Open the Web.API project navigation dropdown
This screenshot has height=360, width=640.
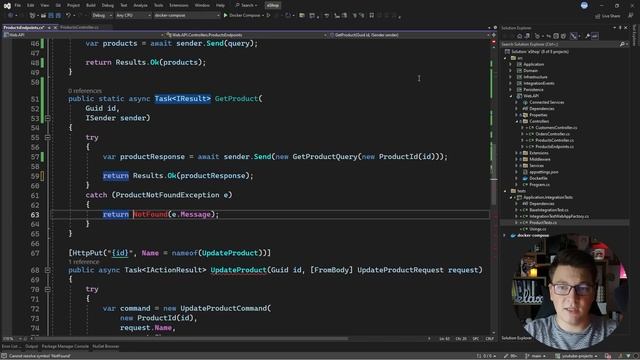84,35
